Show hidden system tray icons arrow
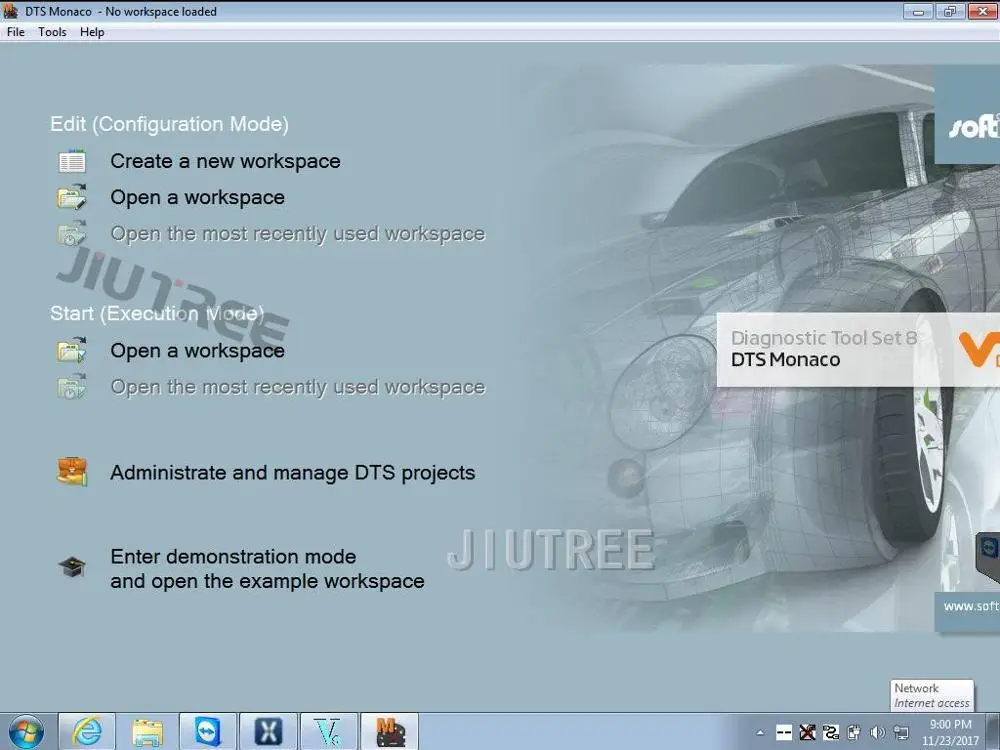This screenshot has width=1000, height=750. tap(760, 733)
